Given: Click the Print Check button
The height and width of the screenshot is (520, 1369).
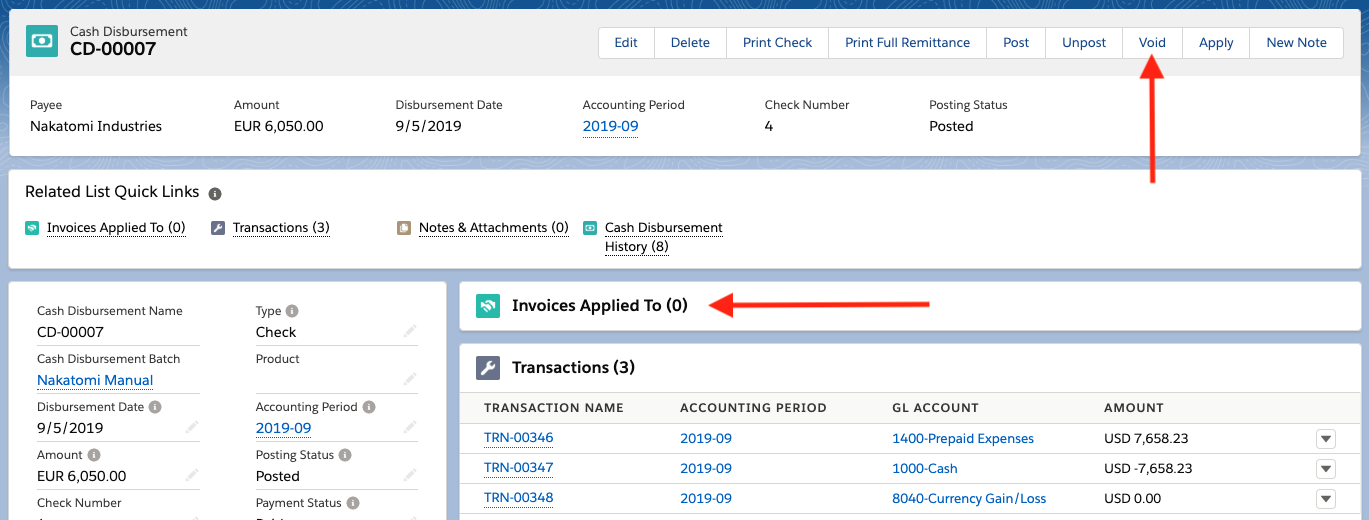Looking at the screenshot, I should 778,43.
